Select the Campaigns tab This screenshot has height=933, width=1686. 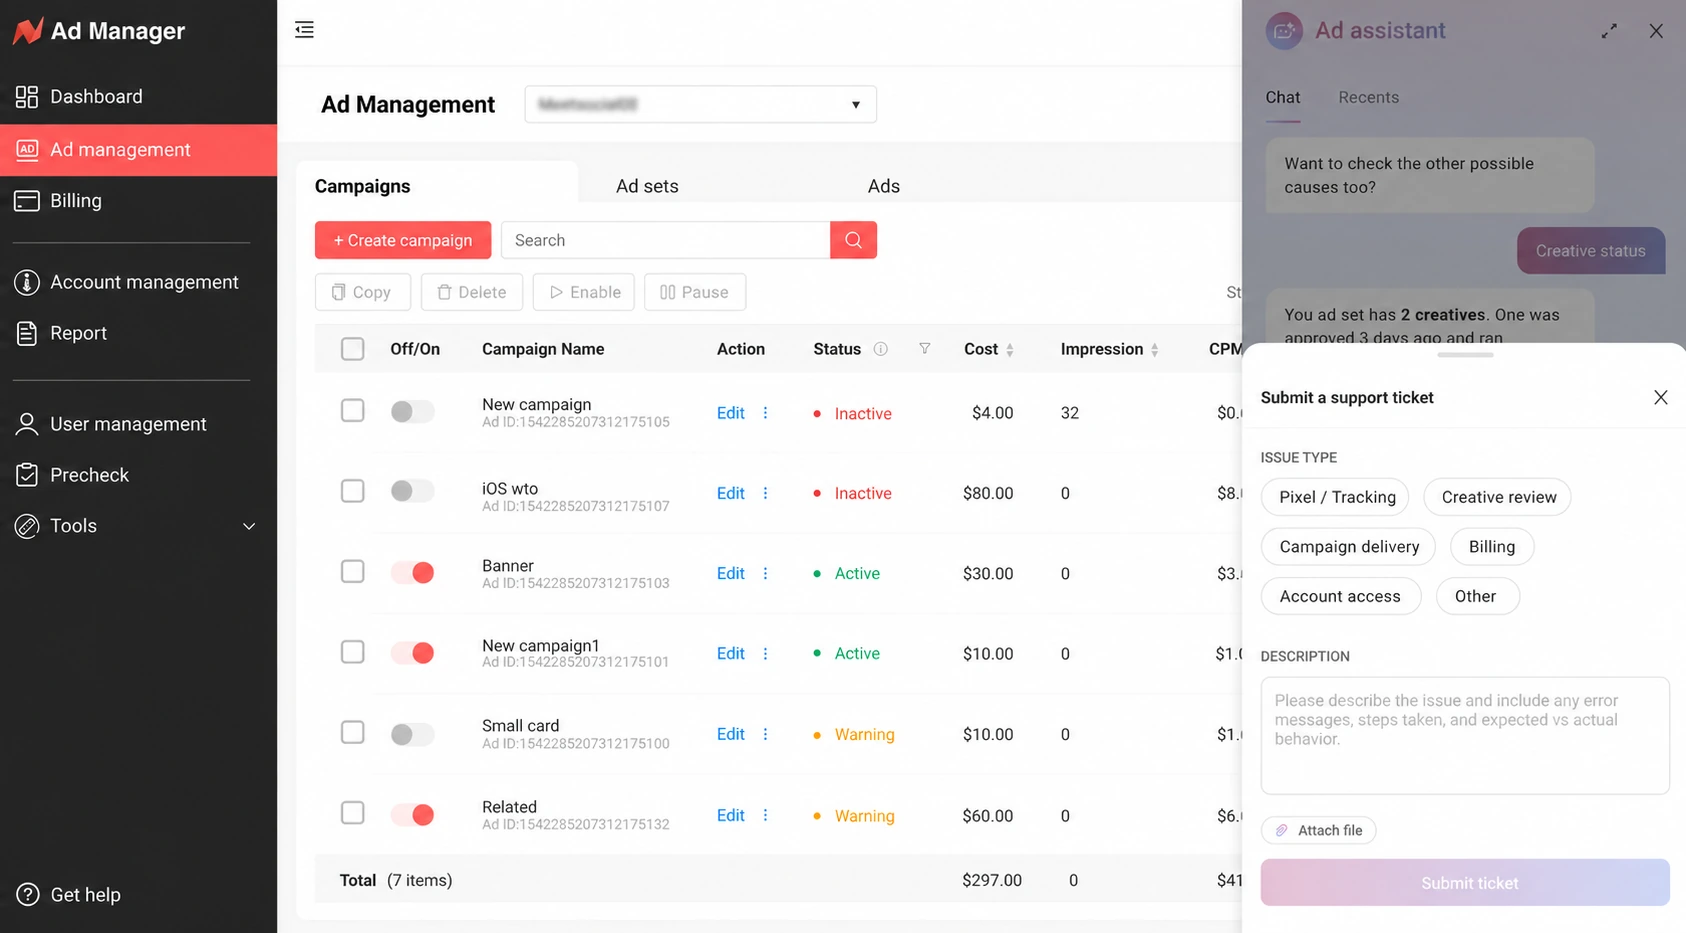362,186
